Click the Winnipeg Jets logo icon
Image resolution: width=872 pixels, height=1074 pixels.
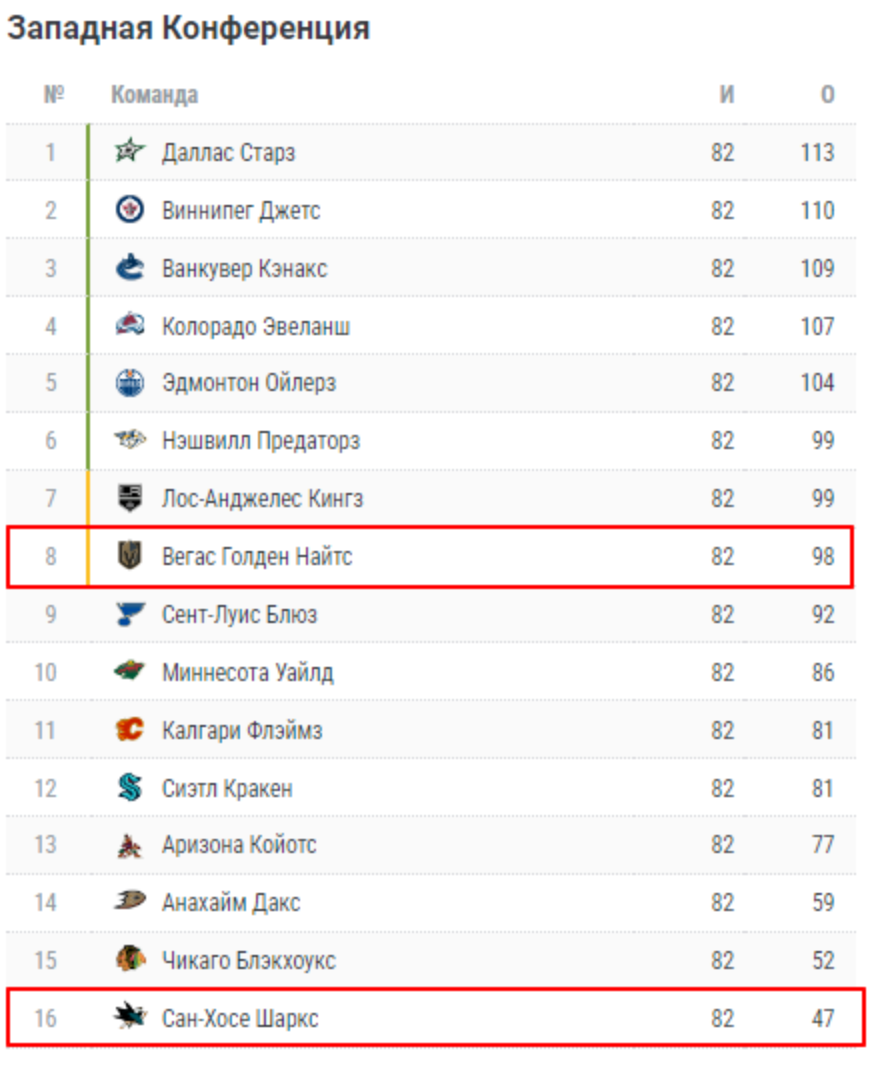tap(130, 210)
